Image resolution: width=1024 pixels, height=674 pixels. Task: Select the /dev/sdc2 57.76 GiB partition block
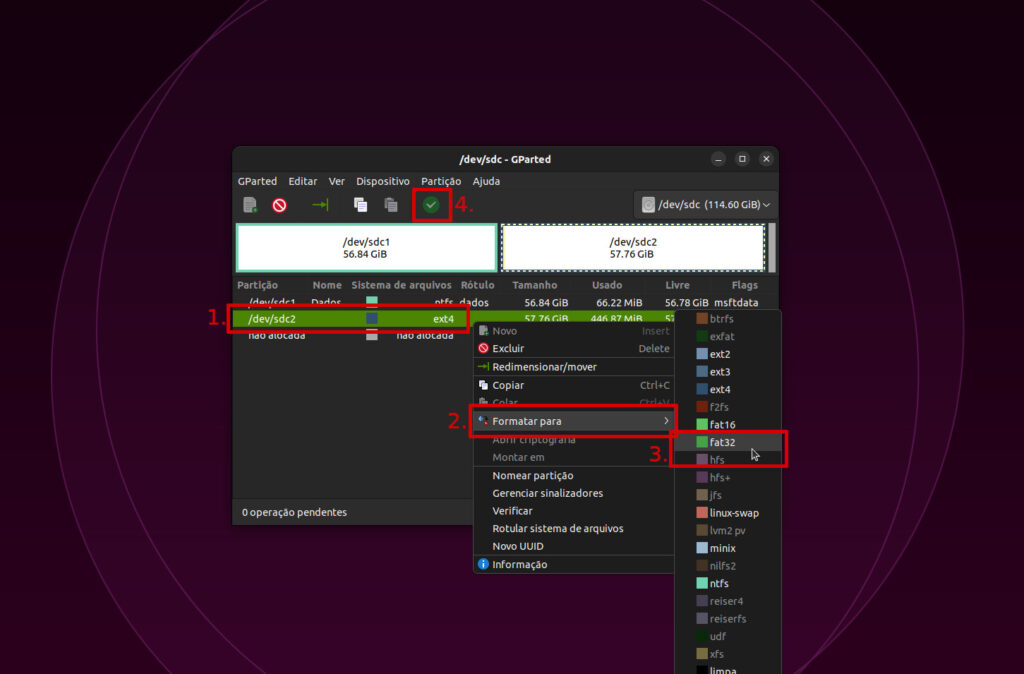[x=633, y=248]
